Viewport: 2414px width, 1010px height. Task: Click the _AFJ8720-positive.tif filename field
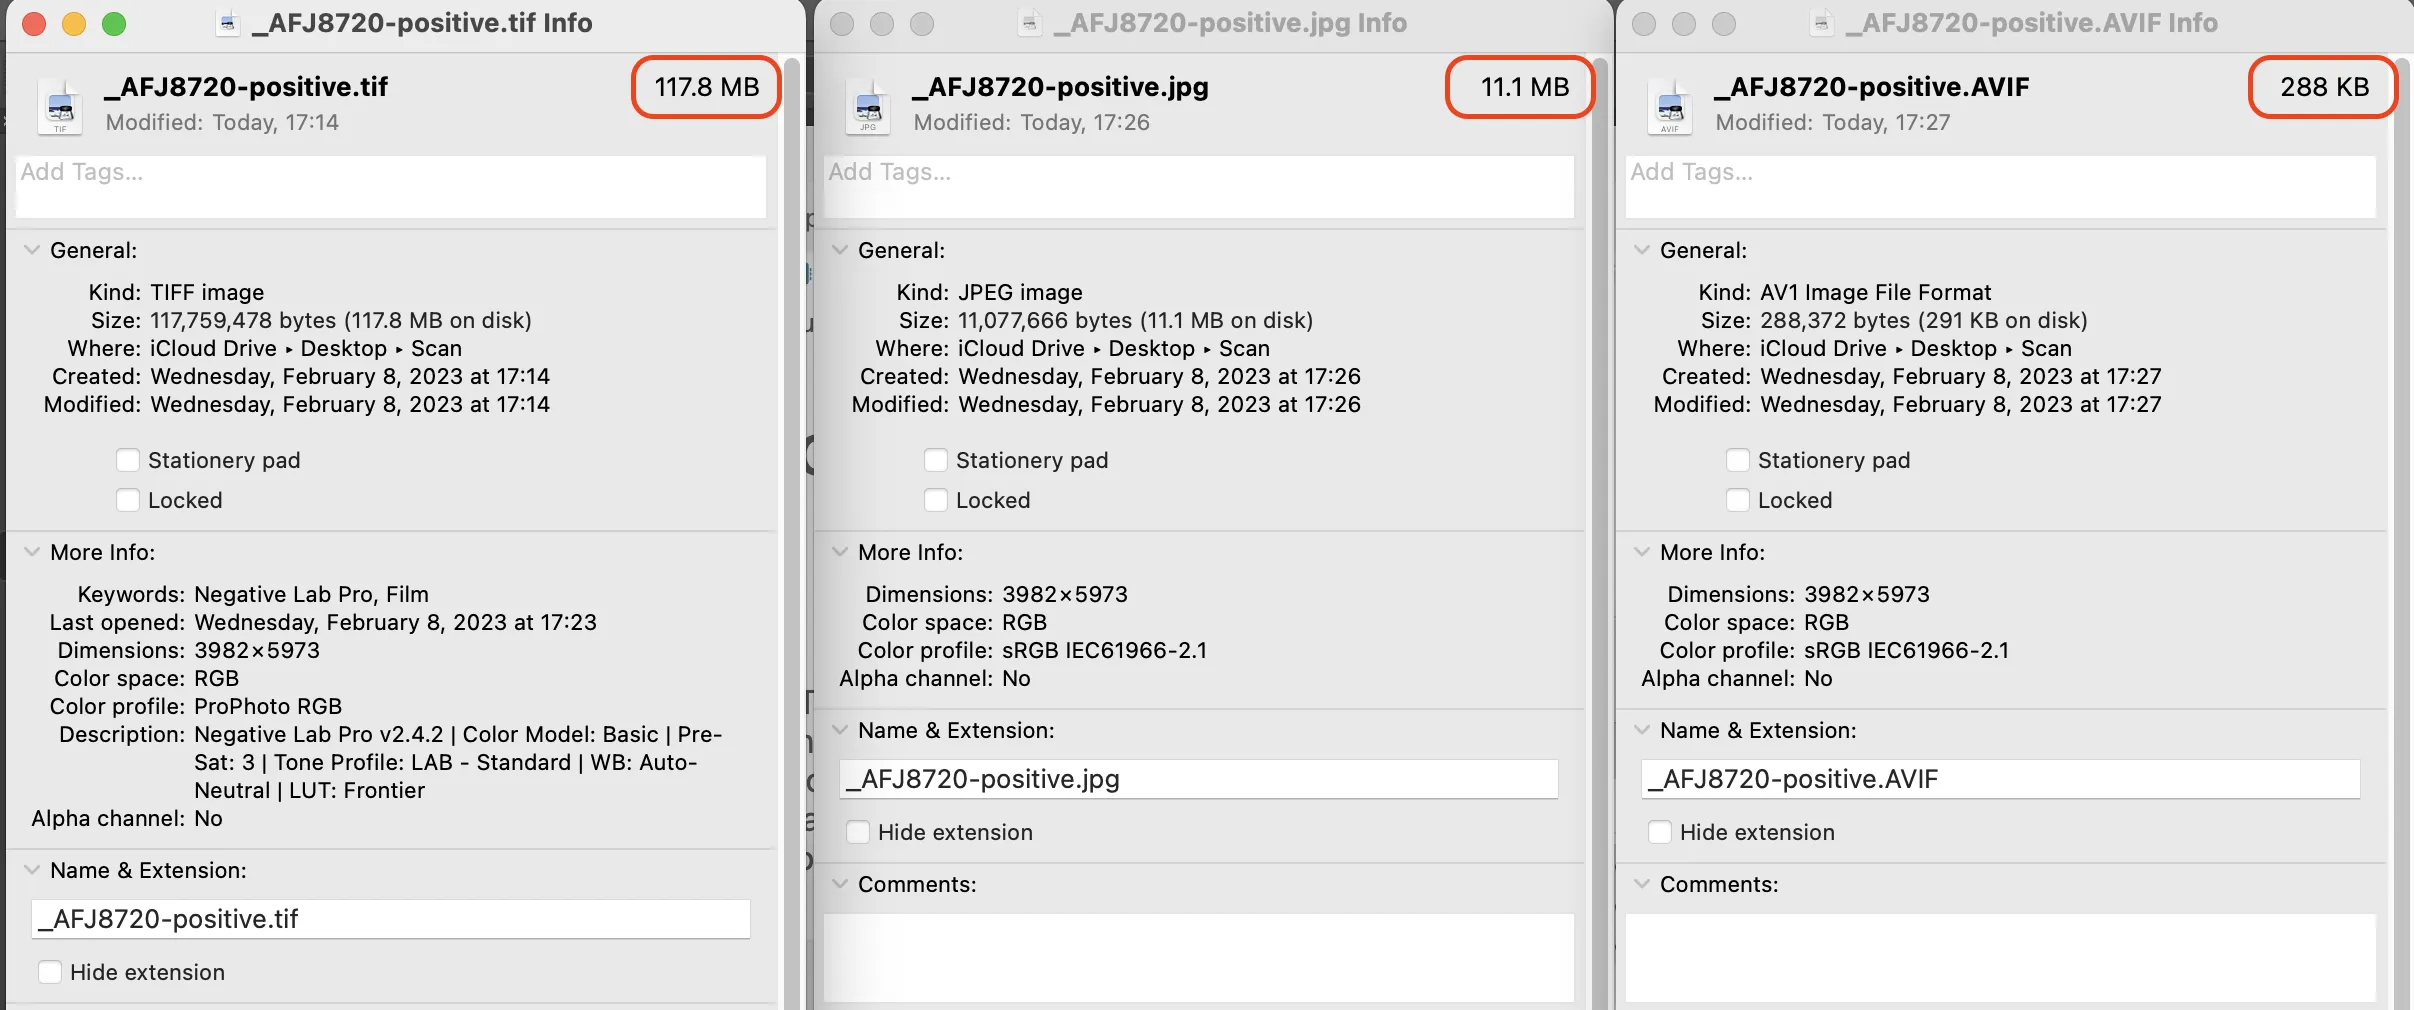click(391, 919)
